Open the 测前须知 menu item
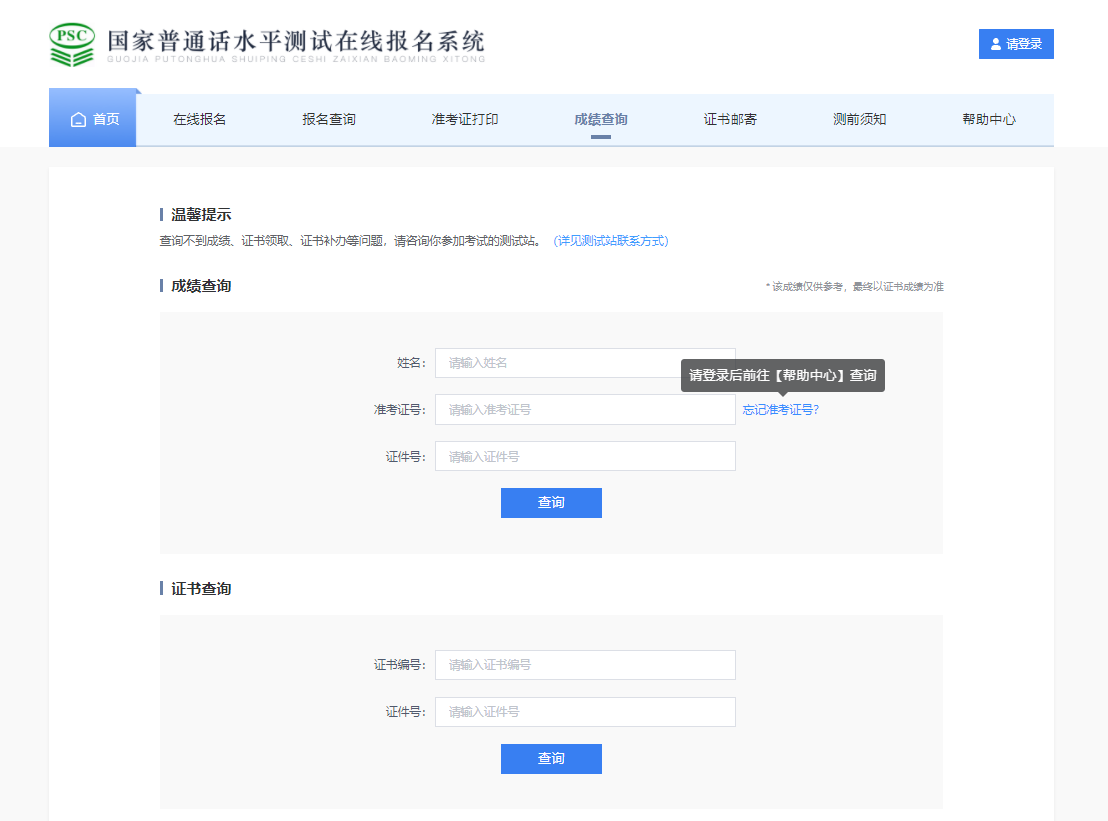 coord(860,120)
